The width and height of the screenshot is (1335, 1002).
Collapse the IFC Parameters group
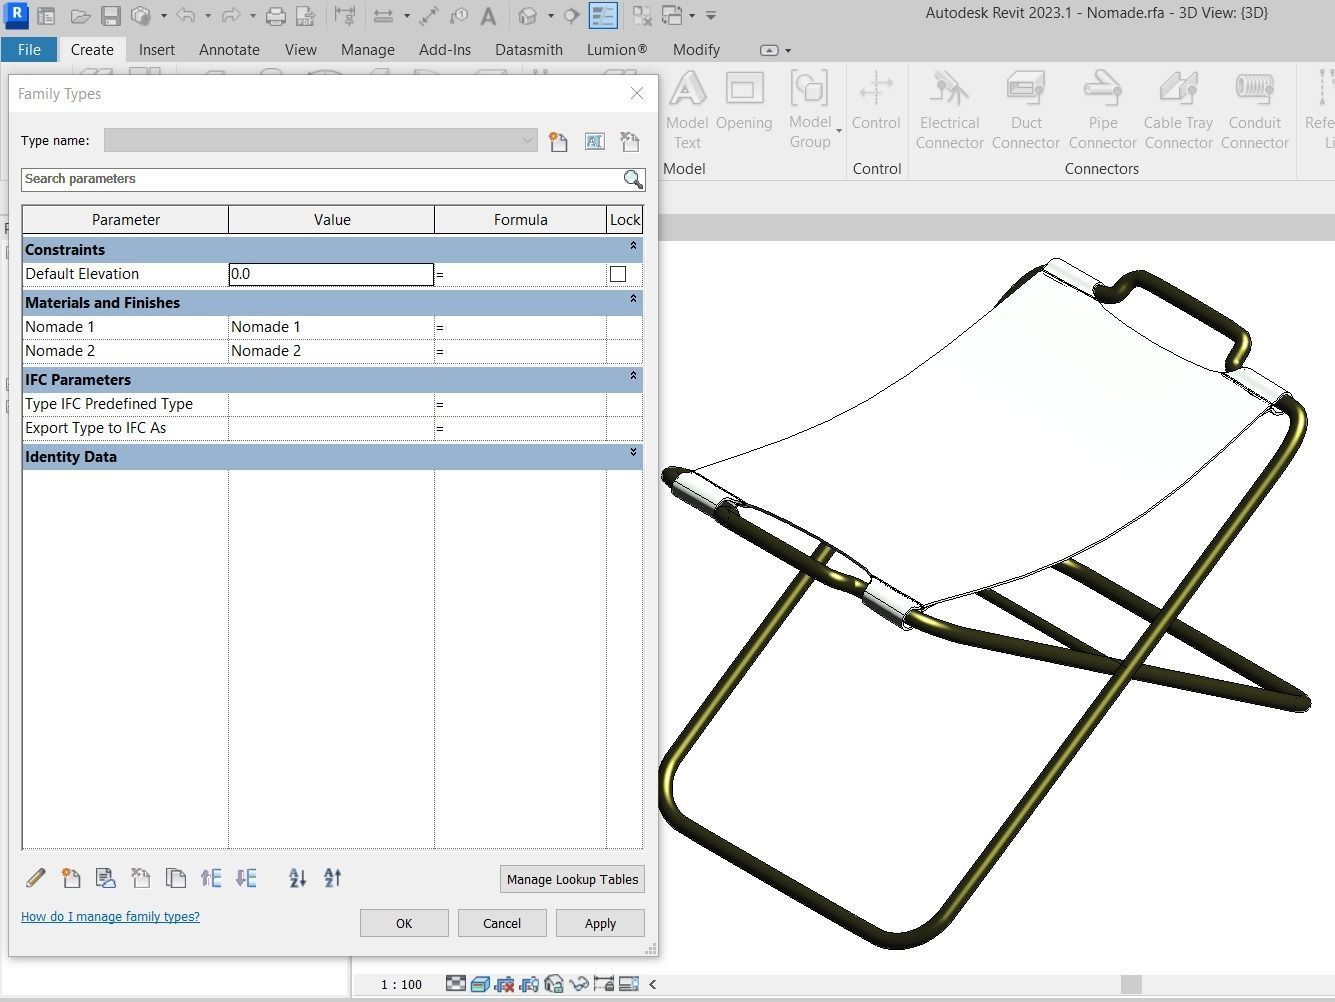pyautogui.click(x=633, y=376)
